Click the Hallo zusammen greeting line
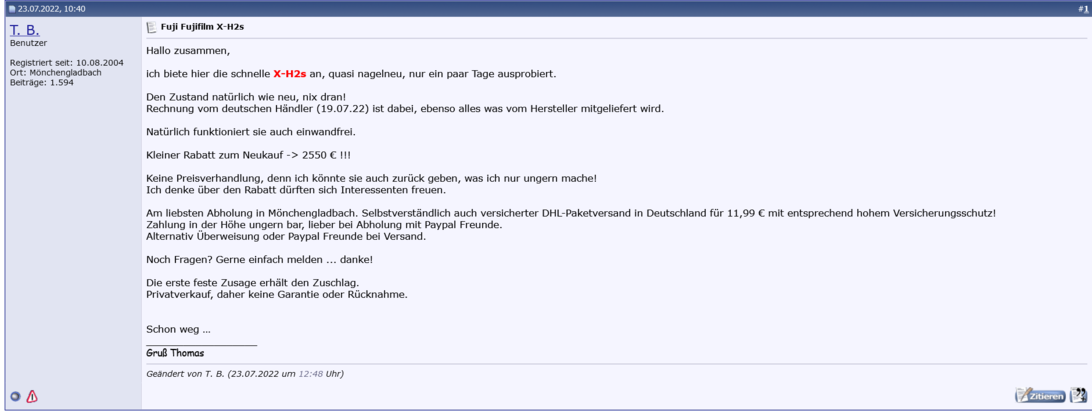This screenshot has height=411, width=1092. pos(188,50)
